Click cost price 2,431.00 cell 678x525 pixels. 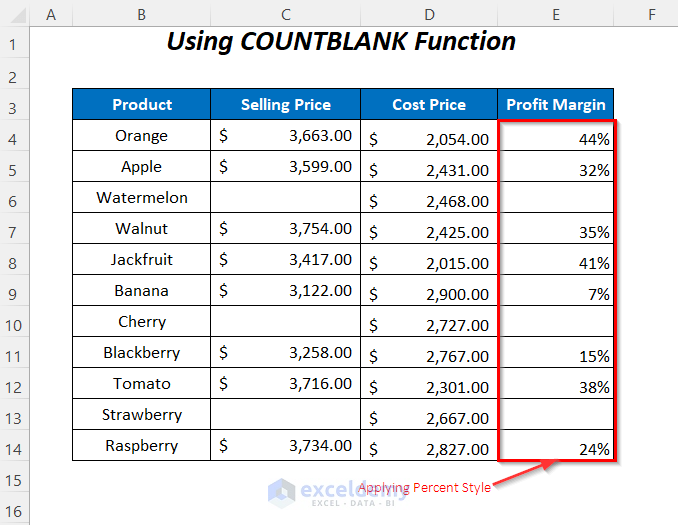click(x=429, y=166)
